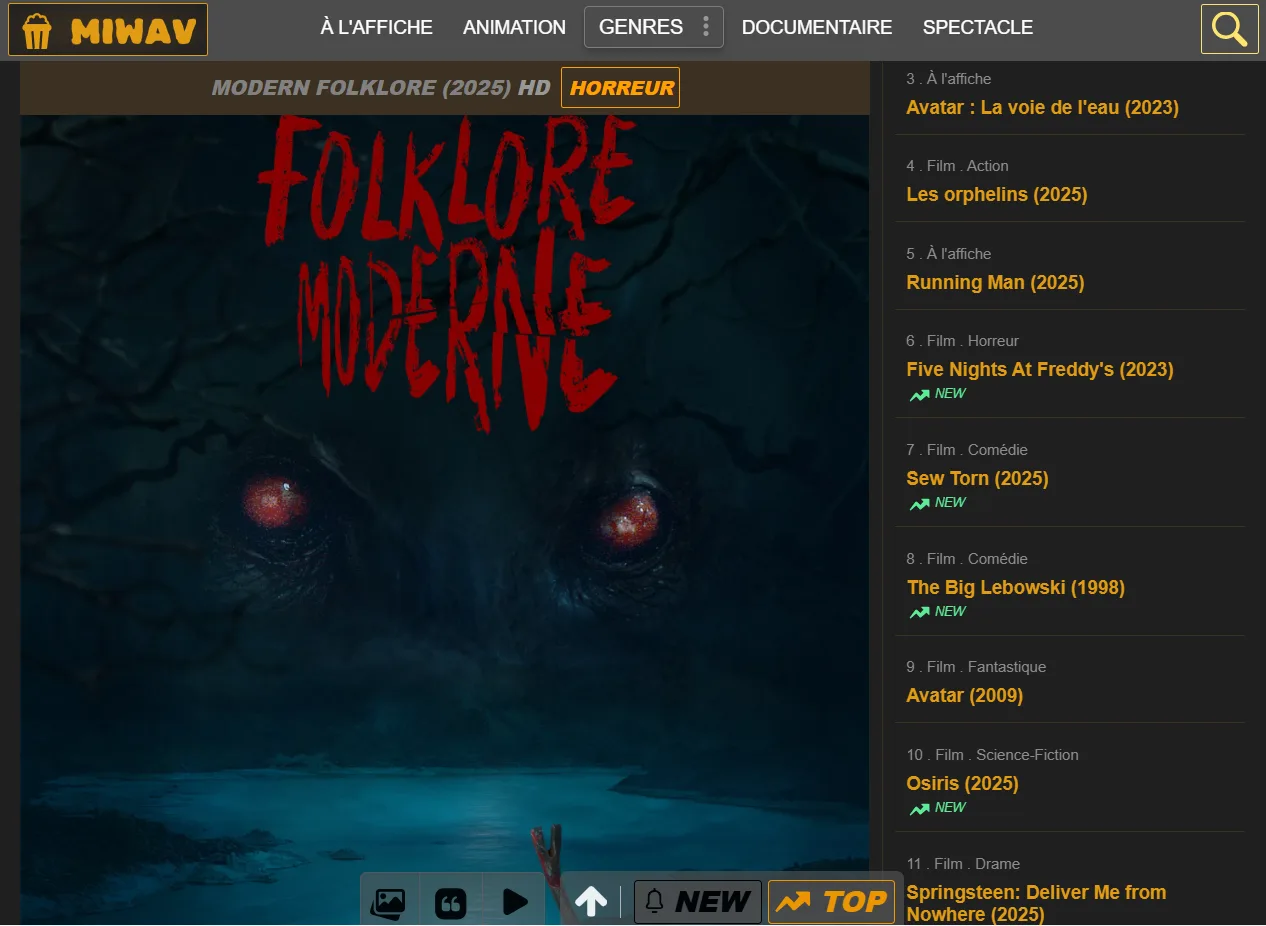
Task: Open the DOCUMENTAIRE menu item
Action: click(817, 28)
